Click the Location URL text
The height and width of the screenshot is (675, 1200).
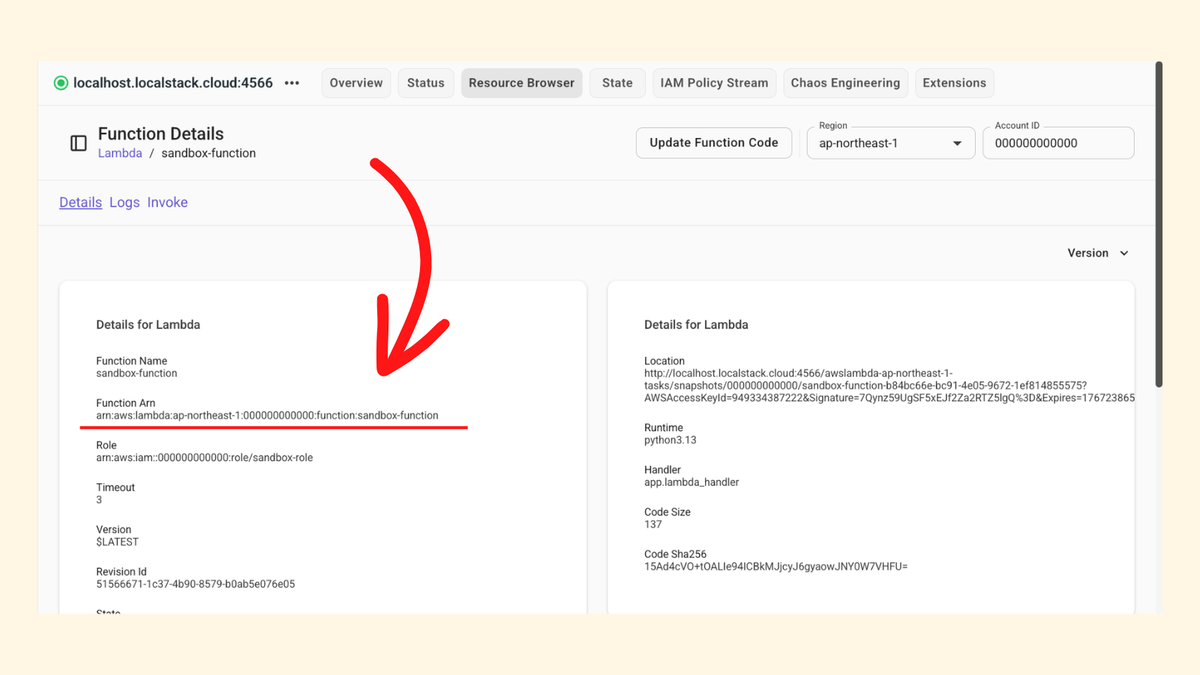889,385
